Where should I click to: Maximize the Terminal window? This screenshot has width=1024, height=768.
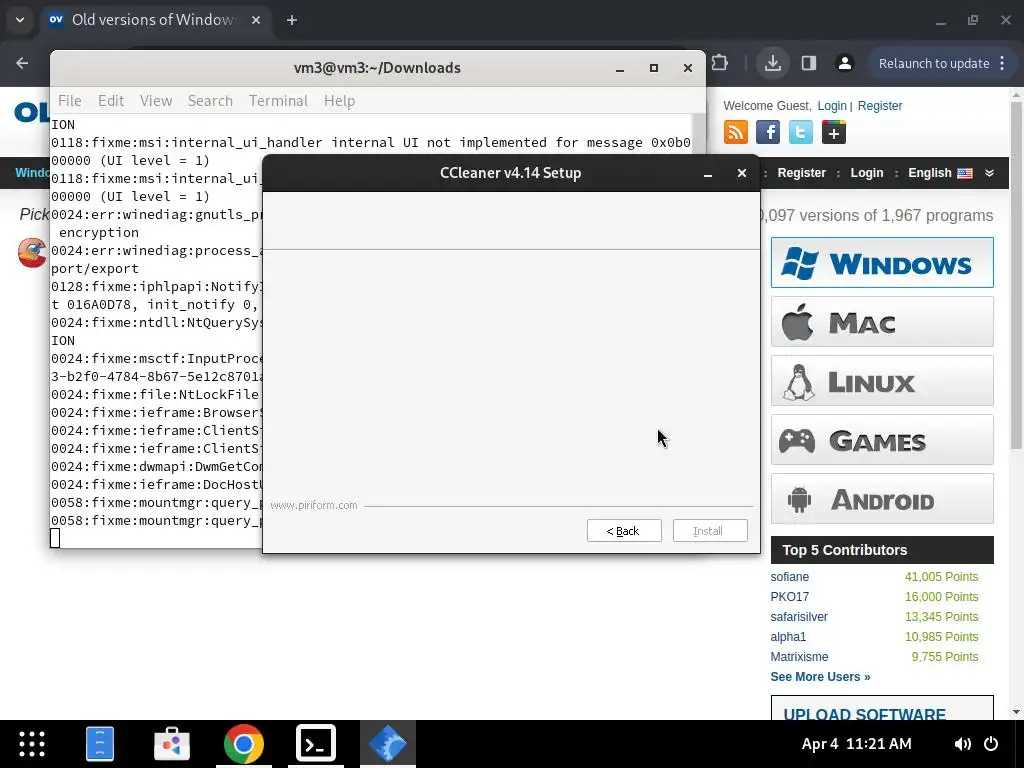pyautogui.click(x=654, y=68)
